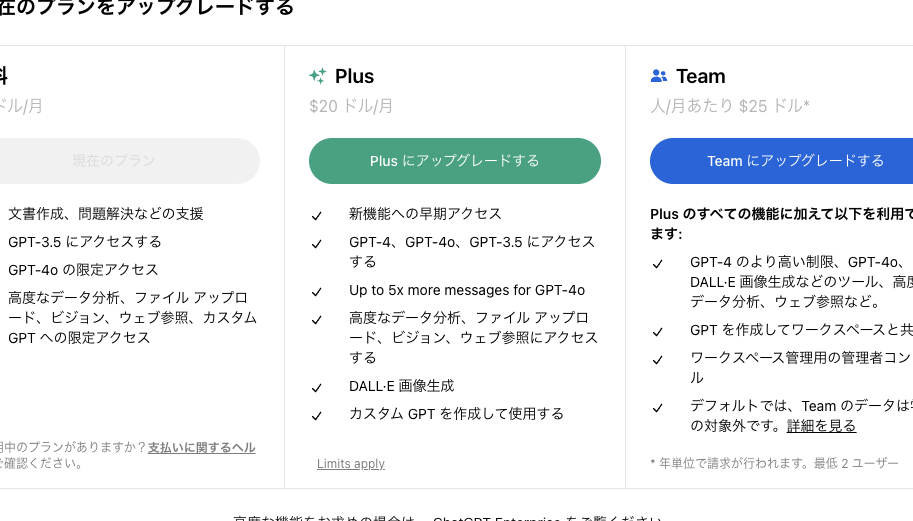913x521 pixels.
Task: Click the Team price 人/月あたり $25 ドル
Action: [x=730, y=106]
